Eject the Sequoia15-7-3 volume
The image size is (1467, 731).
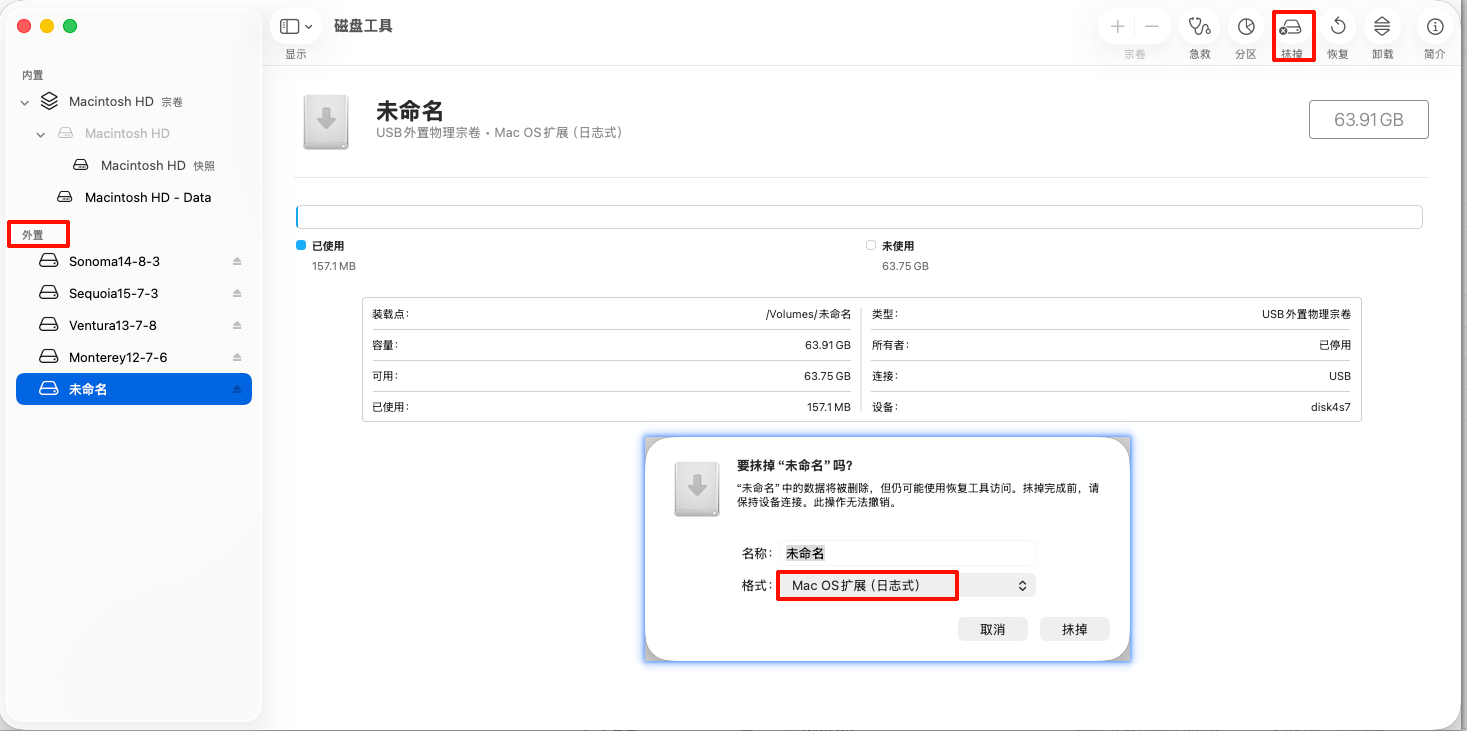tap(237, 294)
